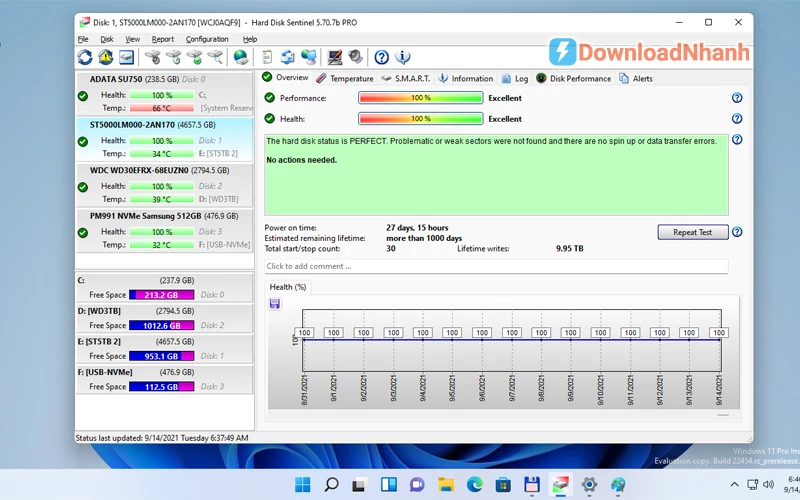Click the D: [WD3TB] free space bar
Viewport: 800px width, 500px height.
tap(162, 326)
